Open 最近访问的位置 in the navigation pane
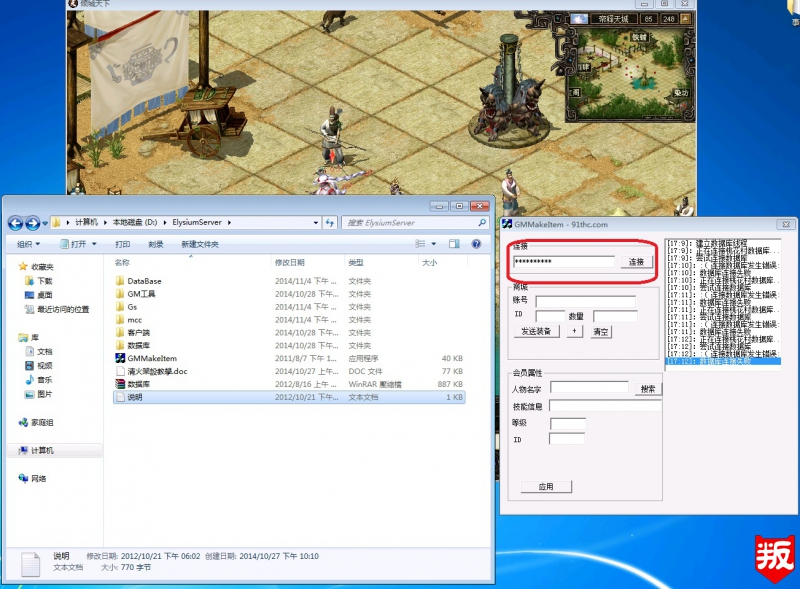800x589 pixels. (x=57, y=309)
